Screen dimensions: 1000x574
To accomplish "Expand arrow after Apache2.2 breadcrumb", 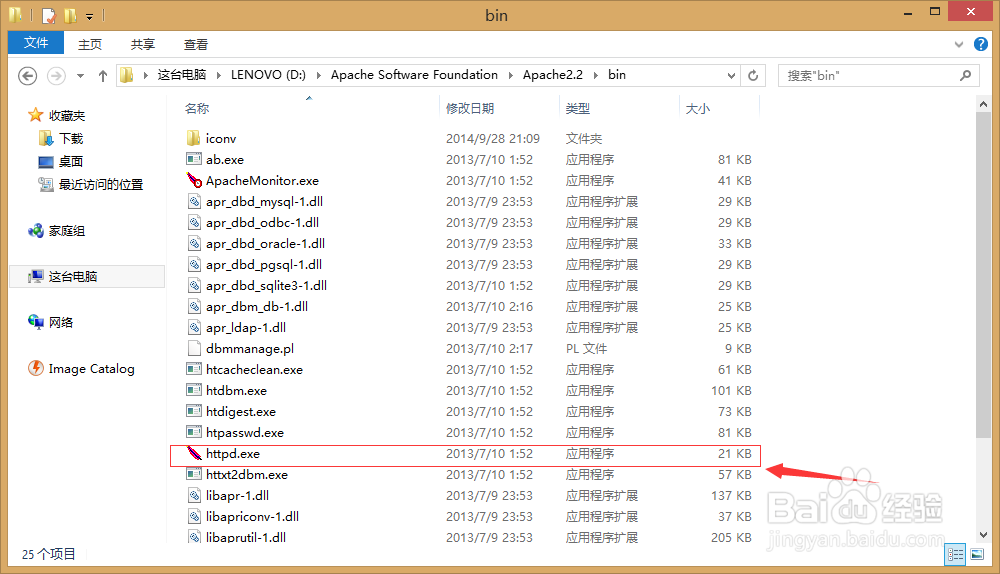I will point(596,75).
